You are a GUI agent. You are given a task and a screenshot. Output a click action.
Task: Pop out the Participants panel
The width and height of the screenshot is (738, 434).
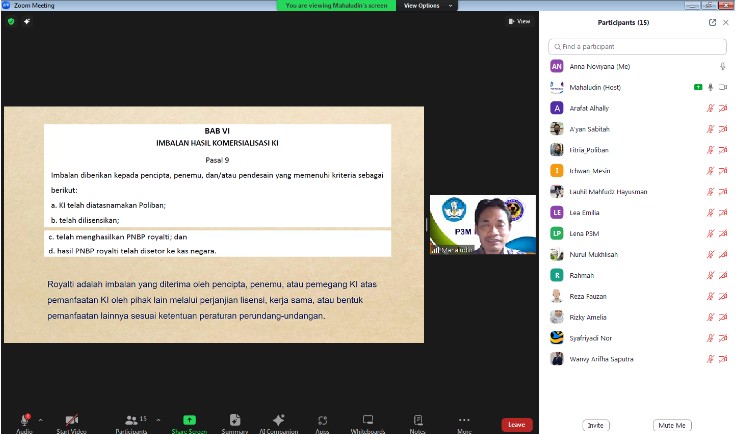click(712, 22)
